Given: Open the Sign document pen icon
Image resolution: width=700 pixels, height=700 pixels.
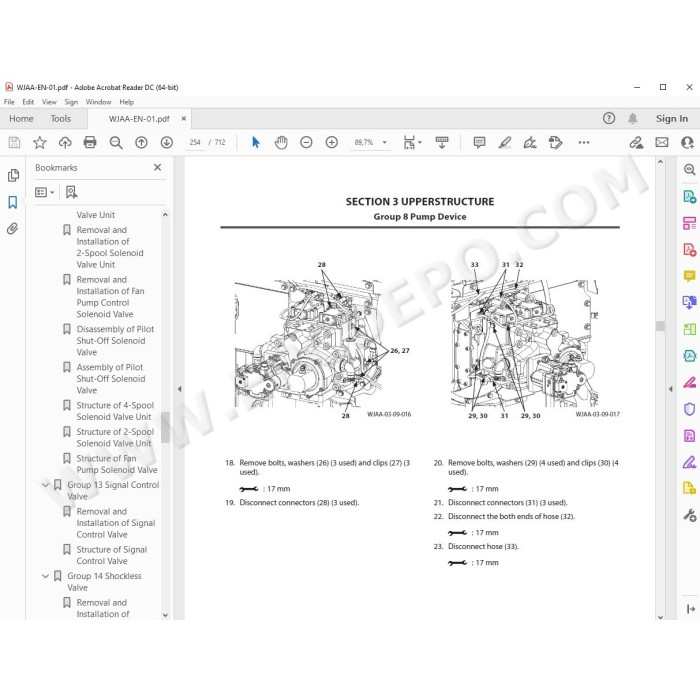Looking at the screenshot, I should click(x=530, y=142).
